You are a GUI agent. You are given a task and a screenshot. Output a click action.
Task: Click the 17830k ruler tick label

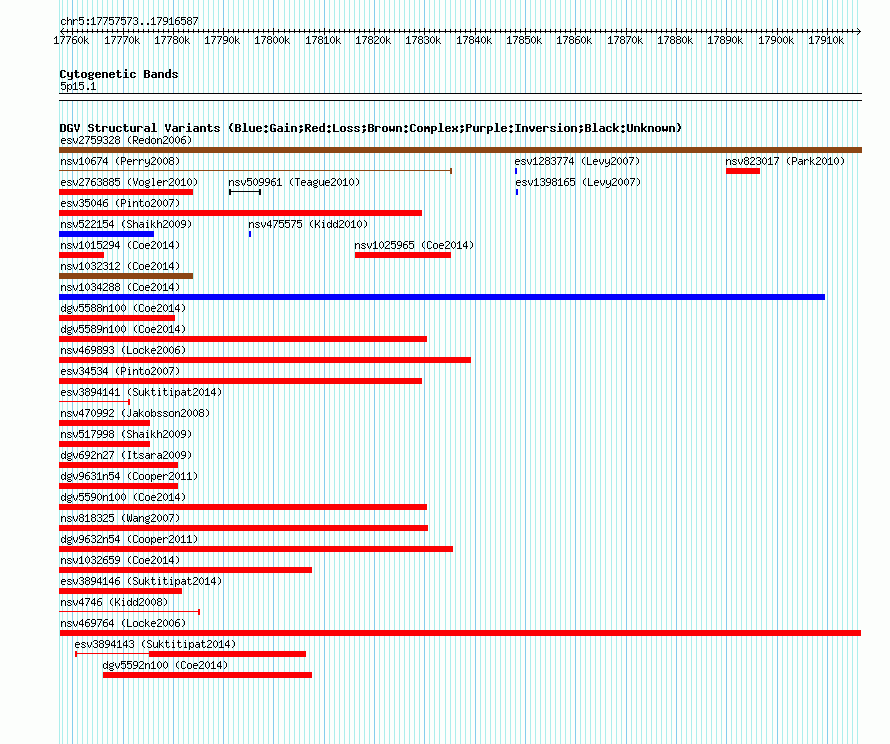point(423,40)
